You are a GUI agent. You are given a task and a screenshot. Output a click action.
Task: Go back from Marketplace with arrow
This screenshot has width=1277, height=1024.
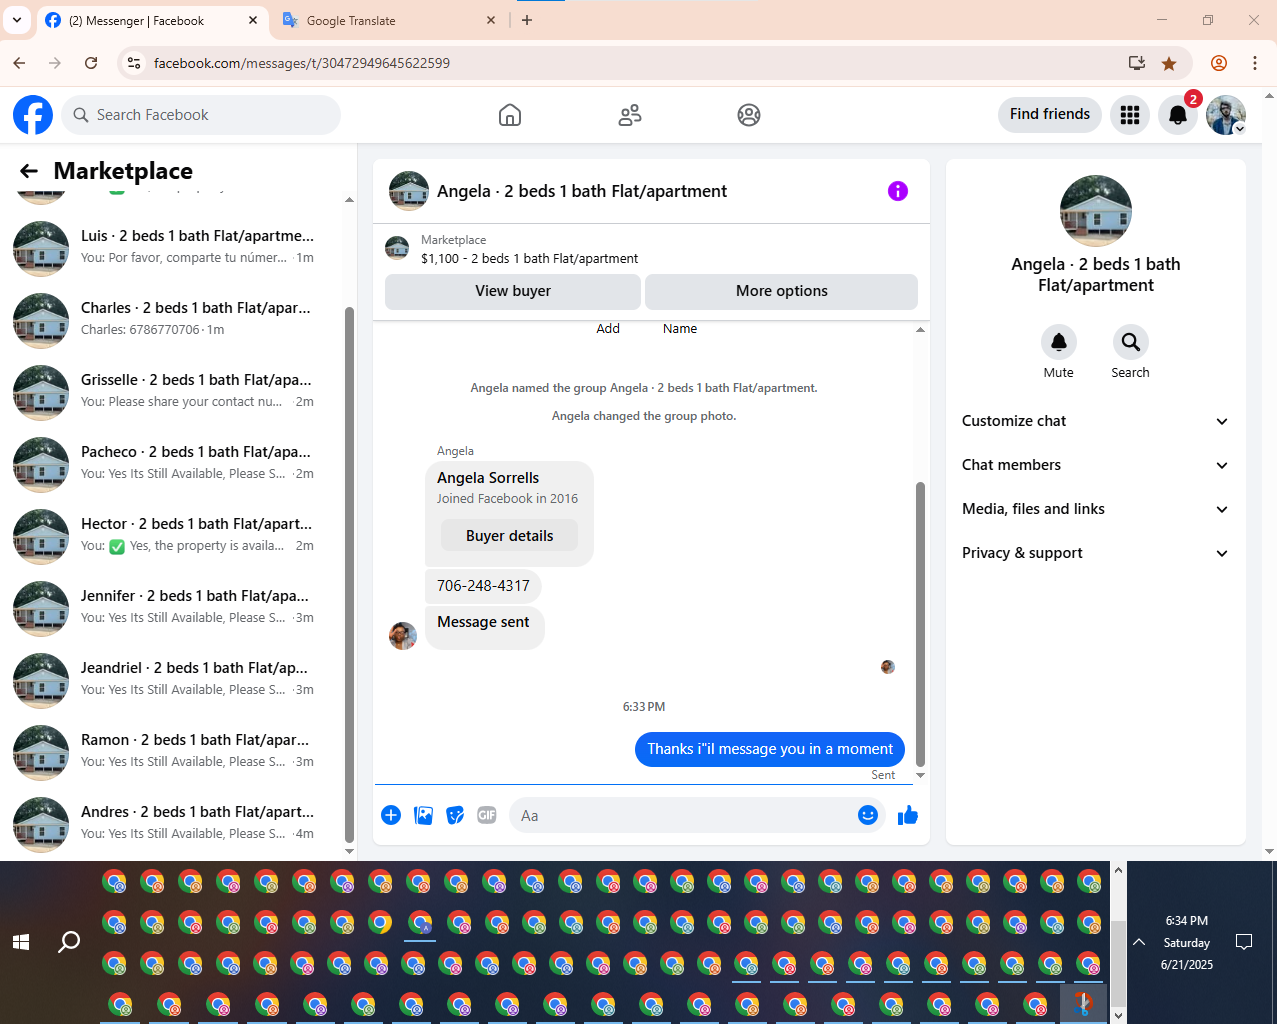click(x=29, y=171)
